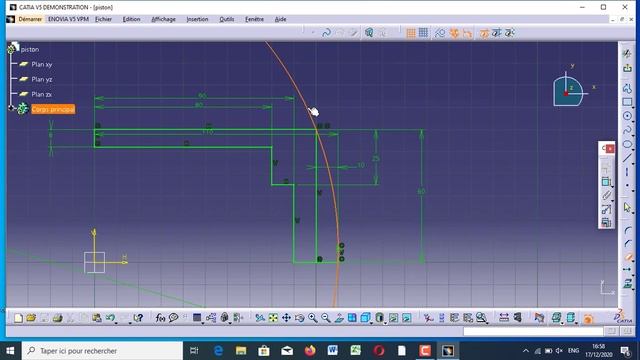Screen dimensions: 640x360
Task: Select the Profile tool in right toolbar
Action: click(x=627, y=88)
